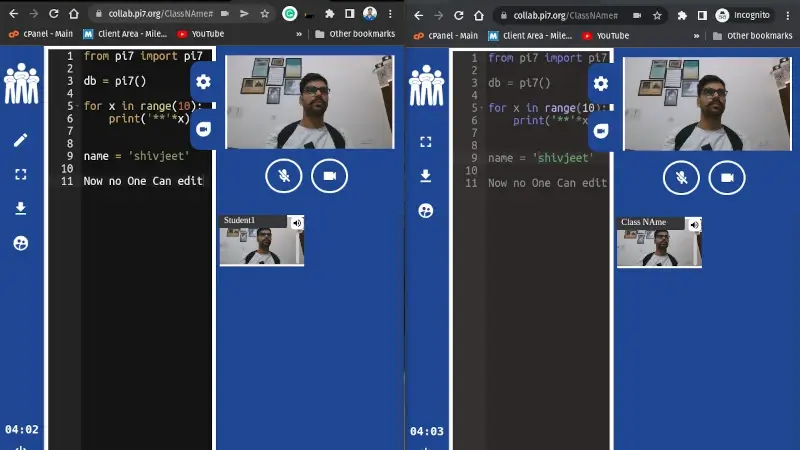The image size is (800, 450).
Task: Expand bookmarks overflow chevron in left browser
Action: (x=299, y=34)
